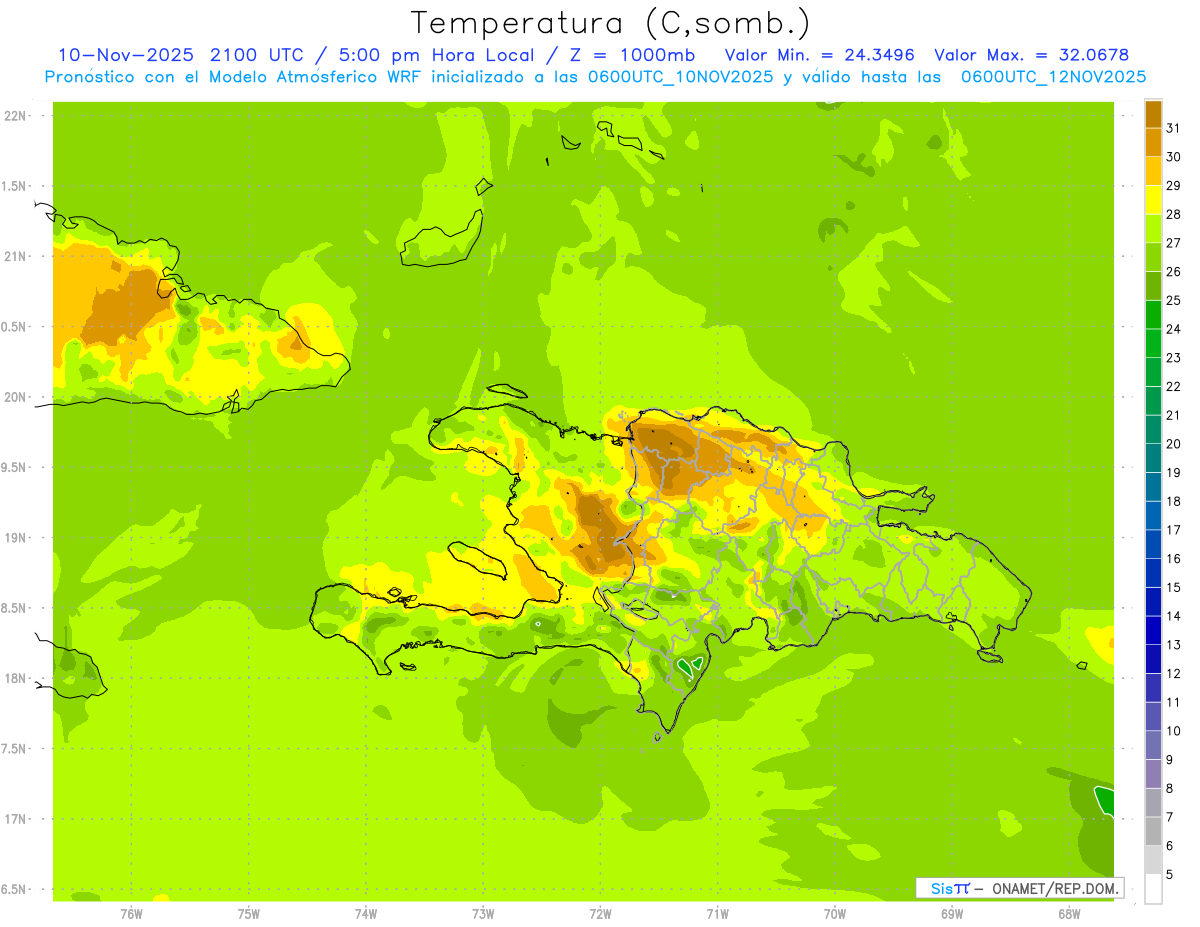Viewport: 1200px width, 927px height.
Task: Pick the grey swatch between 6 and 7
Action: point(1153,831)
